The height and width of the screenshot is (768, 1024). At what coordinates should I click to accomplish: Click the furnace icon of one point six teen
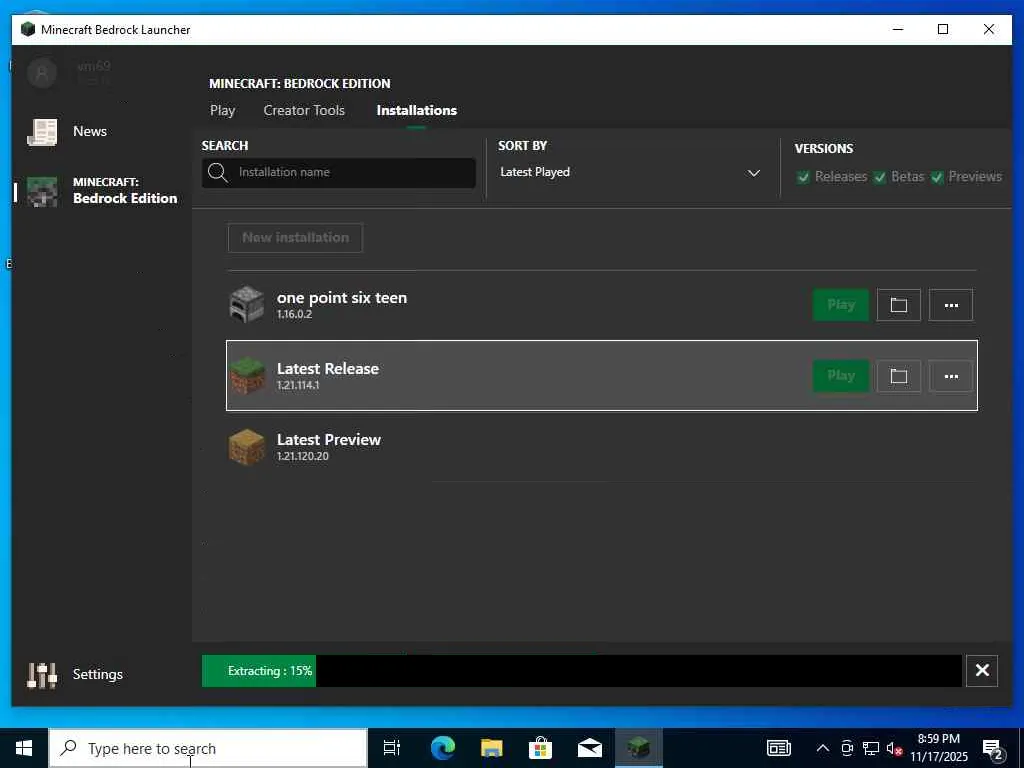(x=247, y=304)
